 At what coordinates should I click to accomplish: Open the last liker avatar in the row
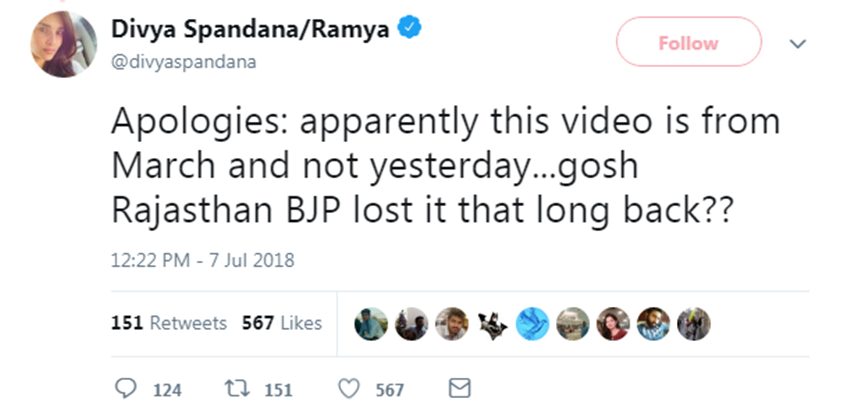pyautogui.click(x=694, y=322)
